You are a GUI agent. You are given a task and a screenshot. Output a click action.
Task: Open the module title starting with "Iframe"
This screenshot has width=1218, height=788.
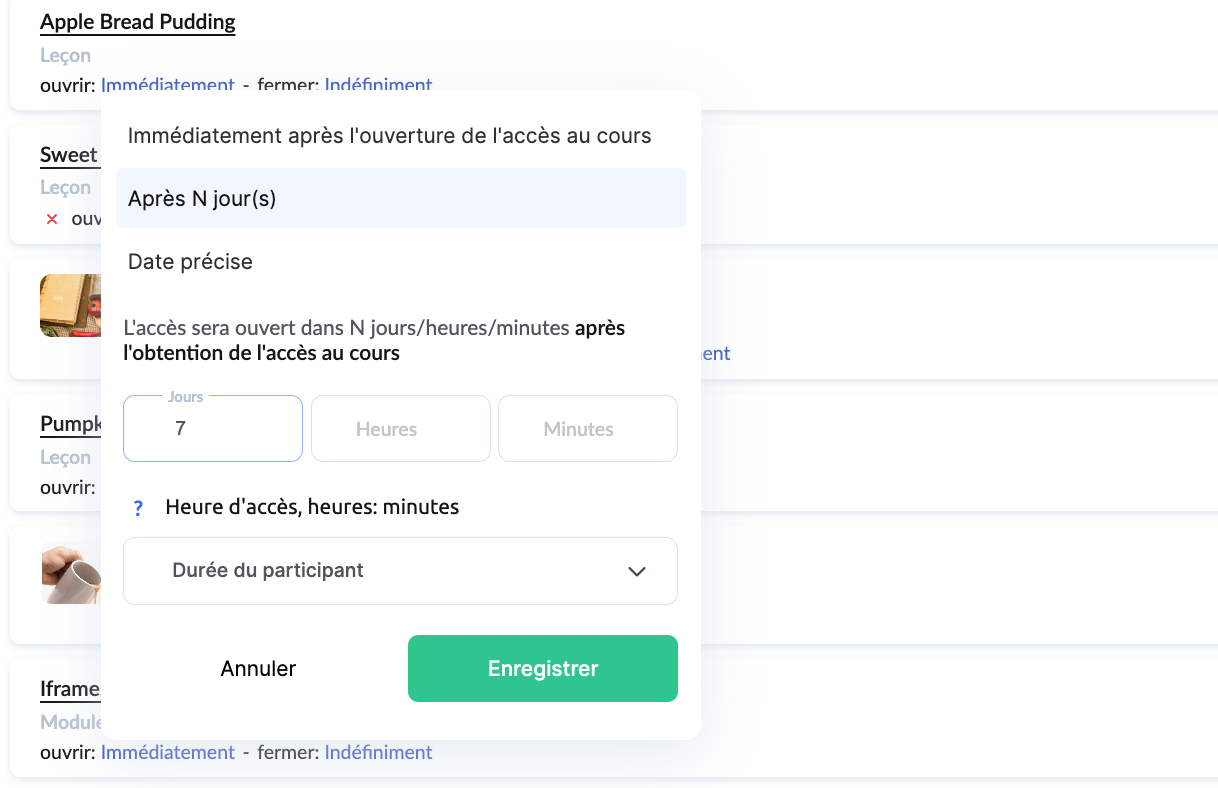(70, 689)
